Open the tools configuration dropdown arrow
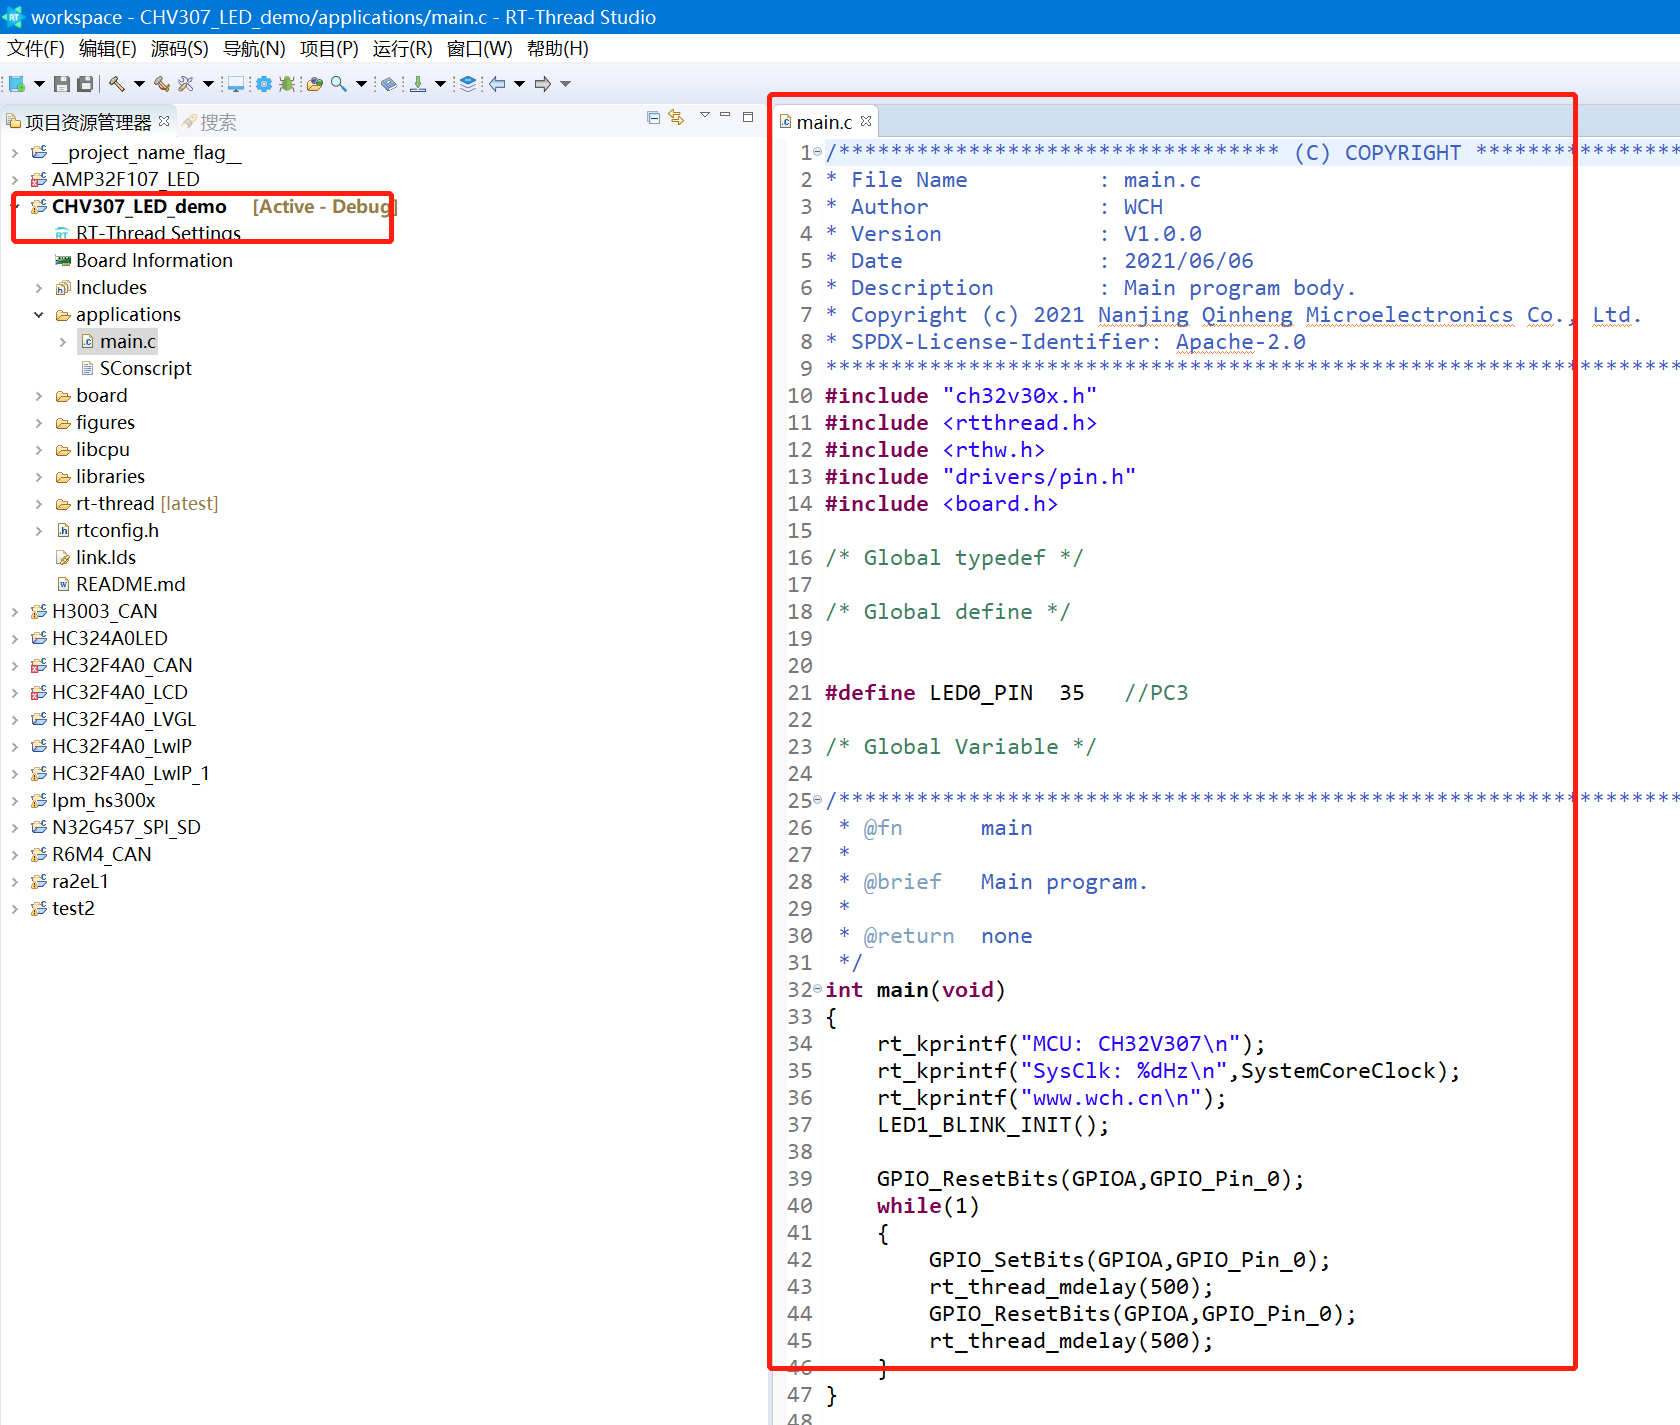1680x1425 pixels. [208, 84]
